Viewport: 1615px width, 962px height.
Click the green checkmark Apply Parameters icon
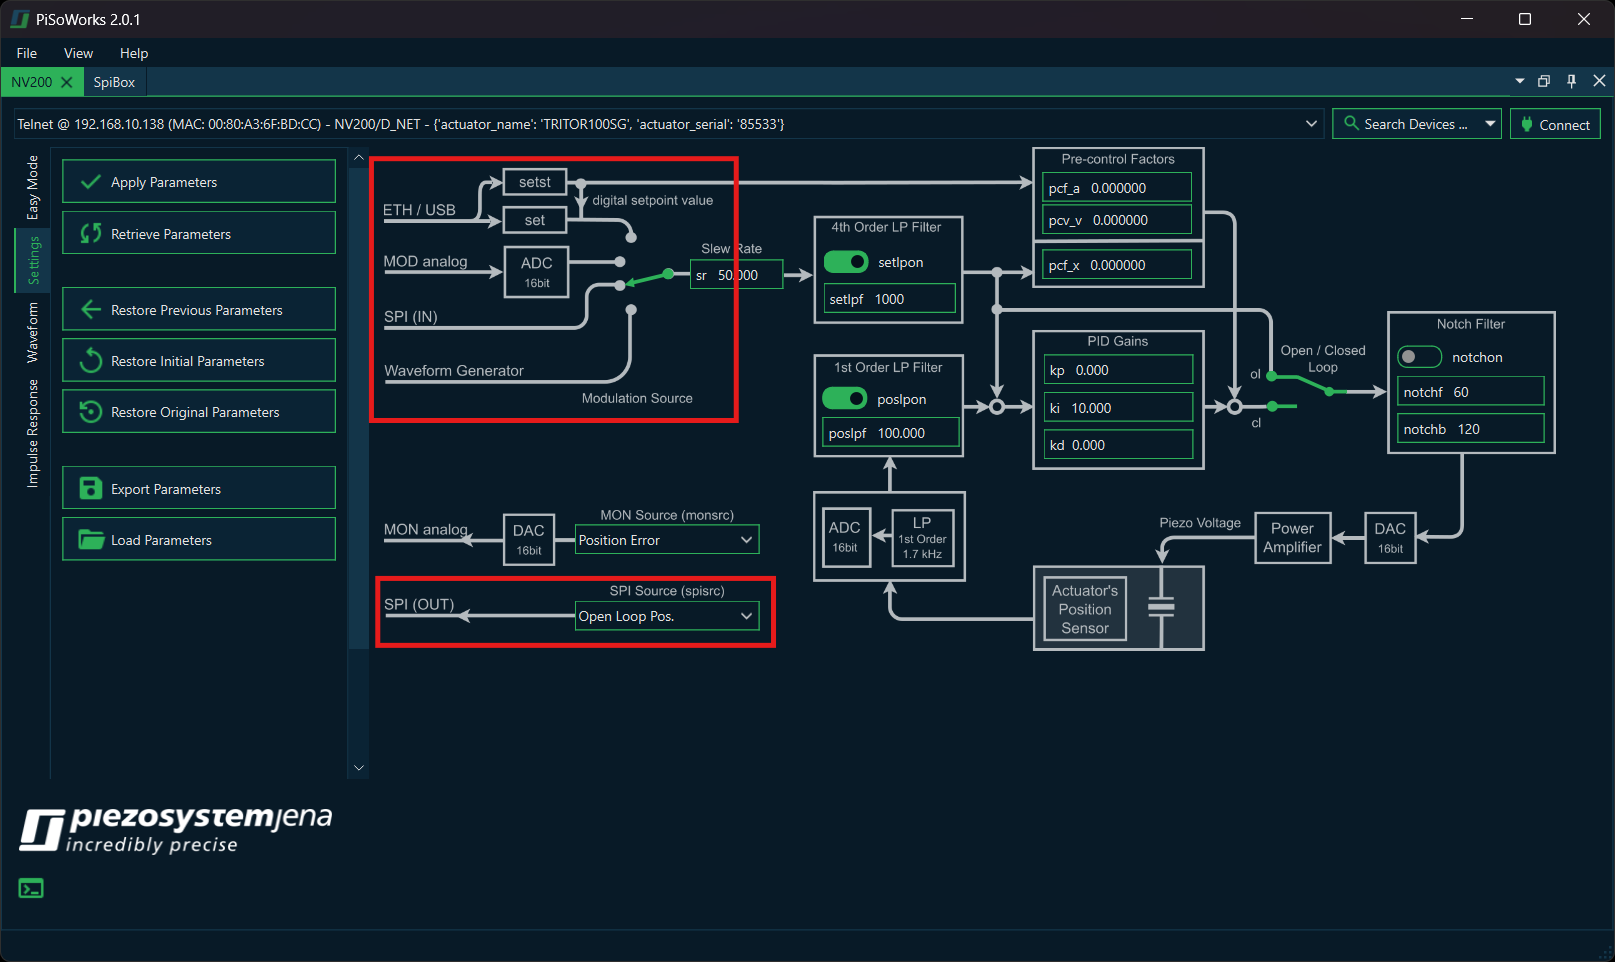[90, 181]
